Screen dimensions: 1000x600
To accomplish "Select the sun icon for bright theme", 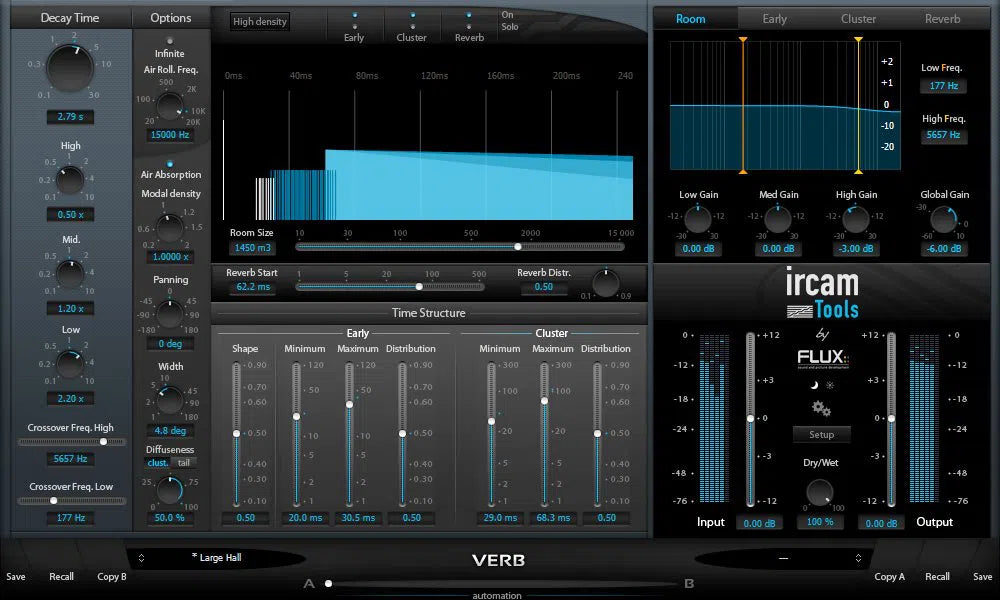I will click(829, 385).
